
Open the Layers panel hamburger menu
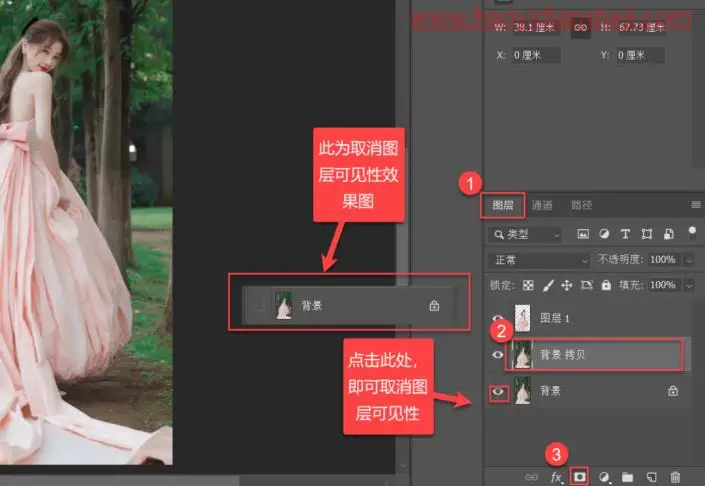[x=696, y=205]
